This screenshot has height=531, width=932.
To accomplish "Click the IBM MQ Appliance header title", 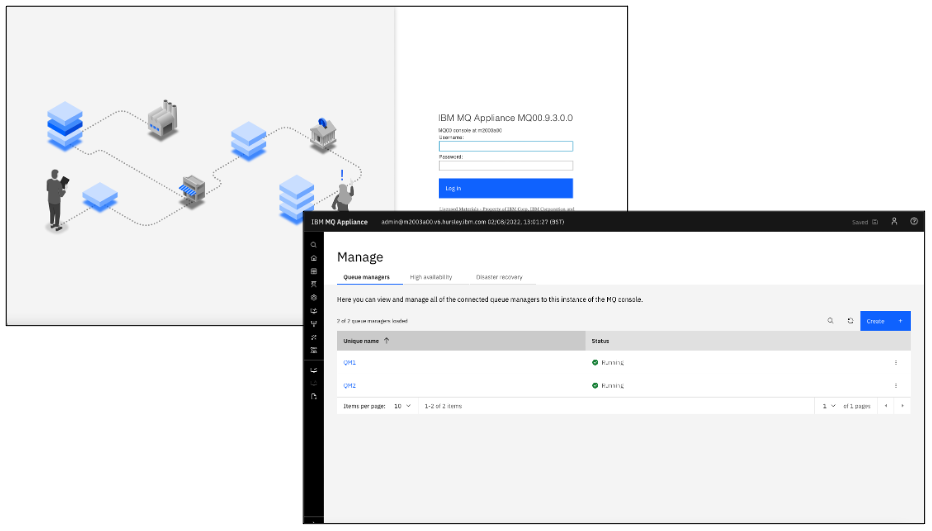I will 339,222.
